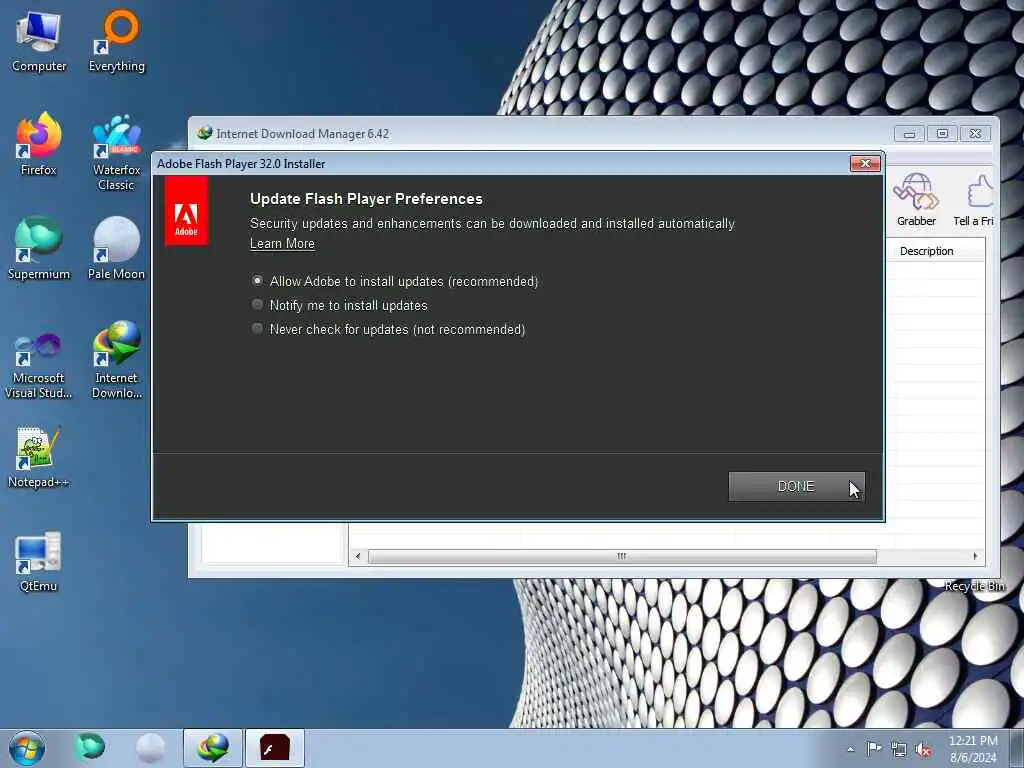This screenshot has width=1024, height=768.
Task: Open the Computer desktop icon
Action: pyautogui.click(x=39, y=40)
